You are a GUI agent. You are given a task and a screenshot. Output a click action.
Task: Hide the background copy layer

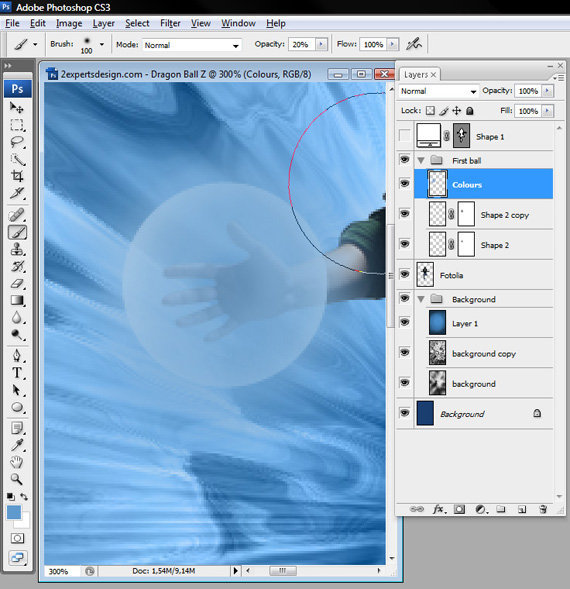pyautogui.click(x=404, y=353)
